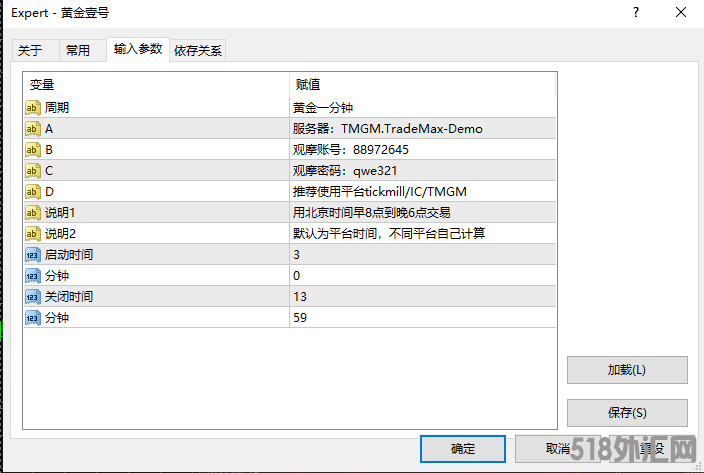Select value 默认为平台时间，不同平台自己计算
The image size is (704, 473).
click(389, 234)
